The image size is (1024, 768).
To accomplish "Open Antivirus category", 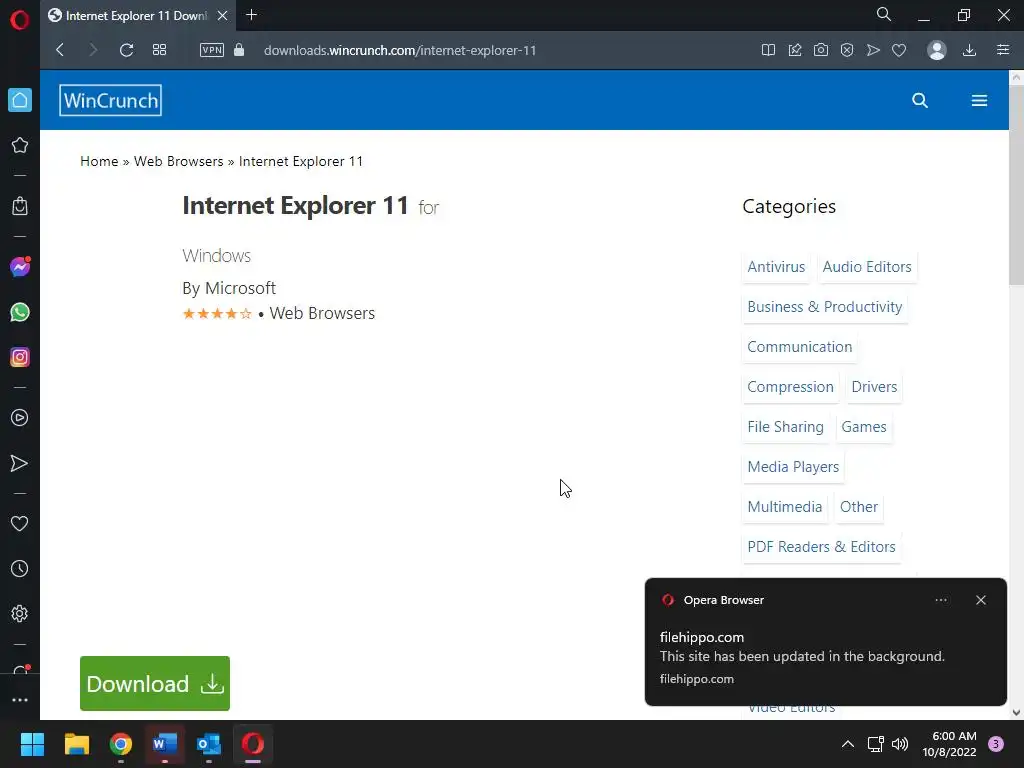I will tap(776, 267).
